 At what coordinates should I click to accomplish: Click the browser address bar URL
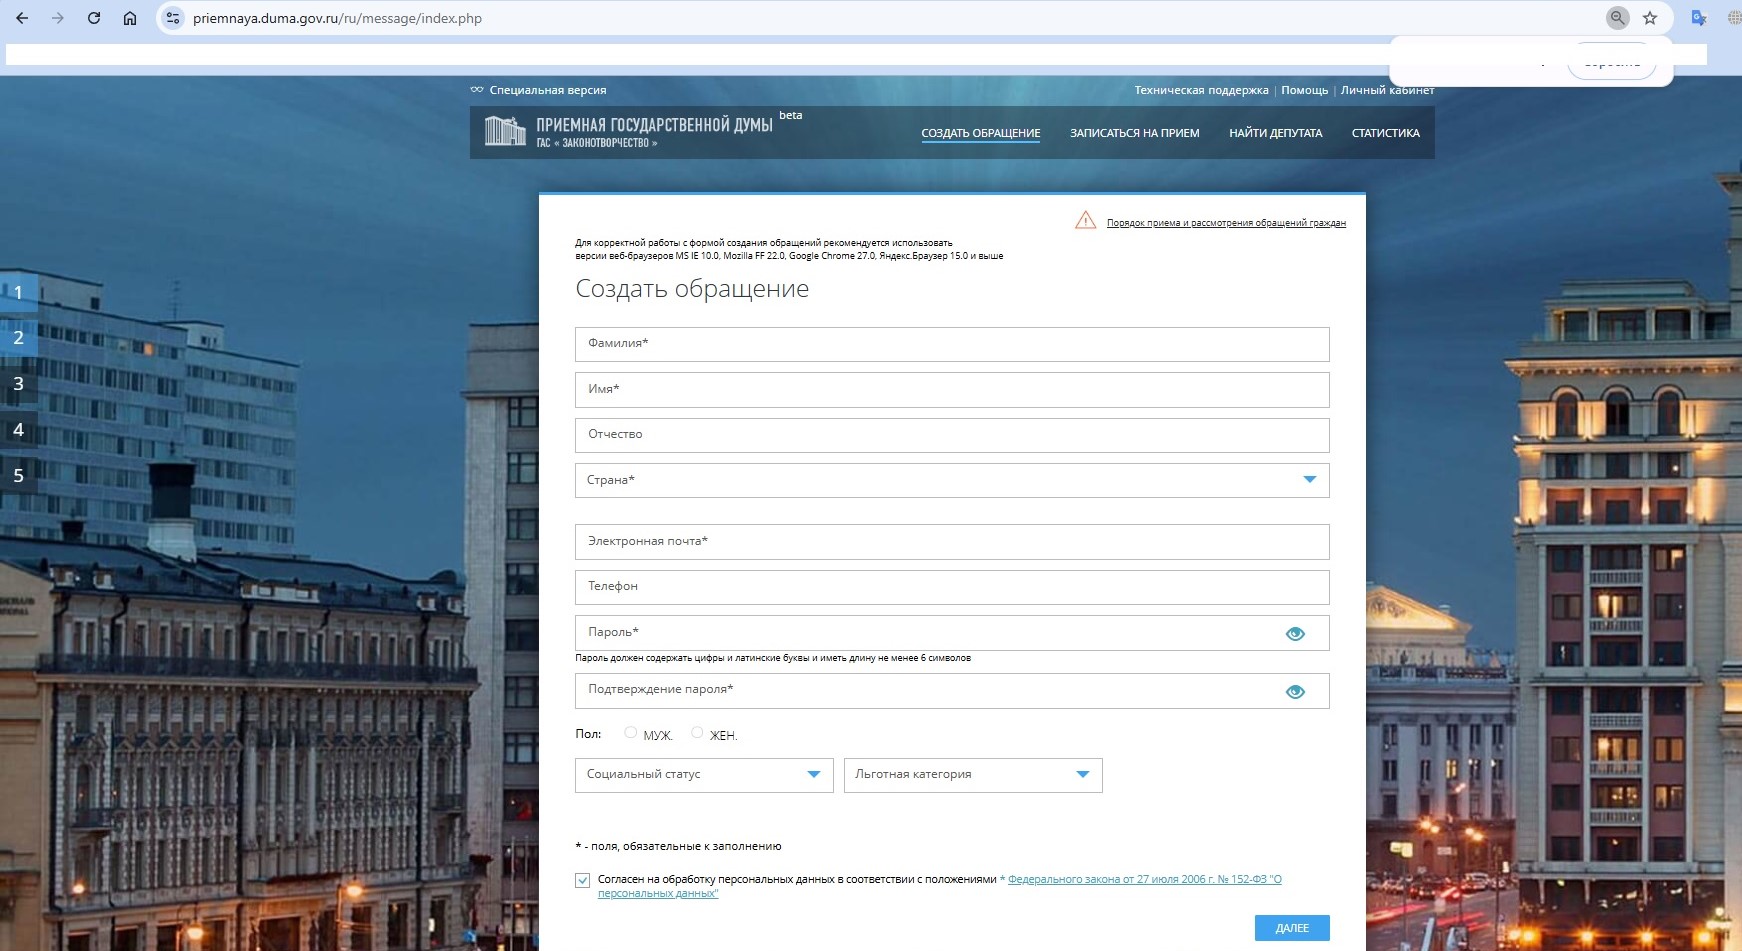pos(337,18)
